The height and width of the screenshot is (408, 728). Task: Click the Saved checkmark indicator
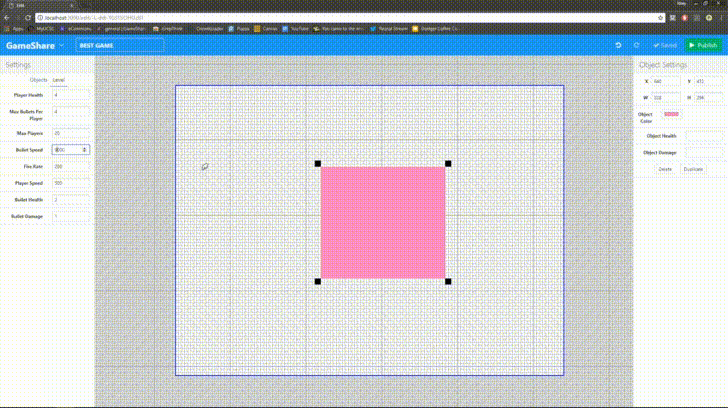tap(665, 45)
